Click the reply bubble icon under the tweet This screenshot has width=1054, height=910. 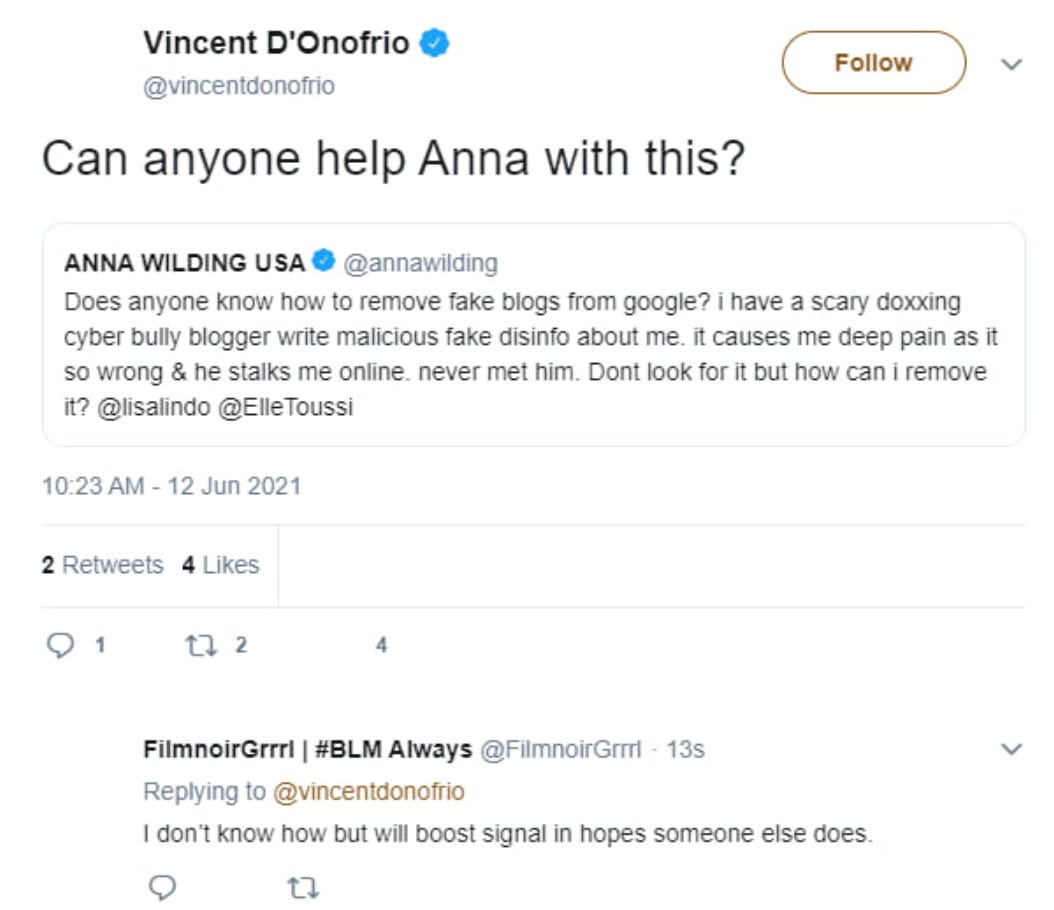60,645
